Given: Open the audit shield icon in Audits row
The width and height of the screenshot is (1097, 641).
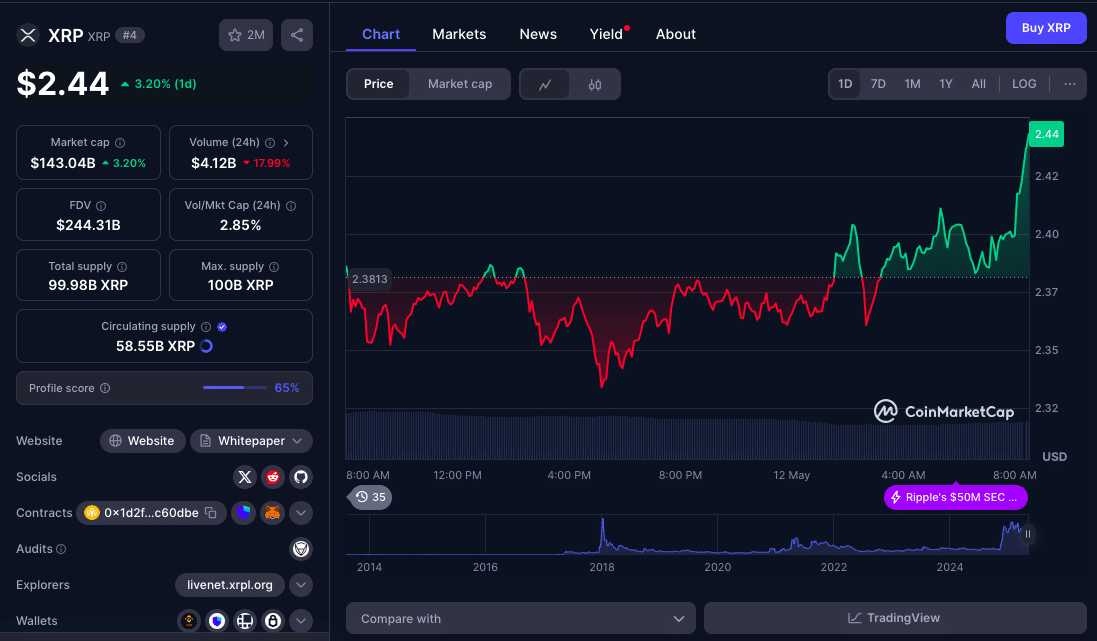Looking at the screenshot, I should (x=301, y=549).
